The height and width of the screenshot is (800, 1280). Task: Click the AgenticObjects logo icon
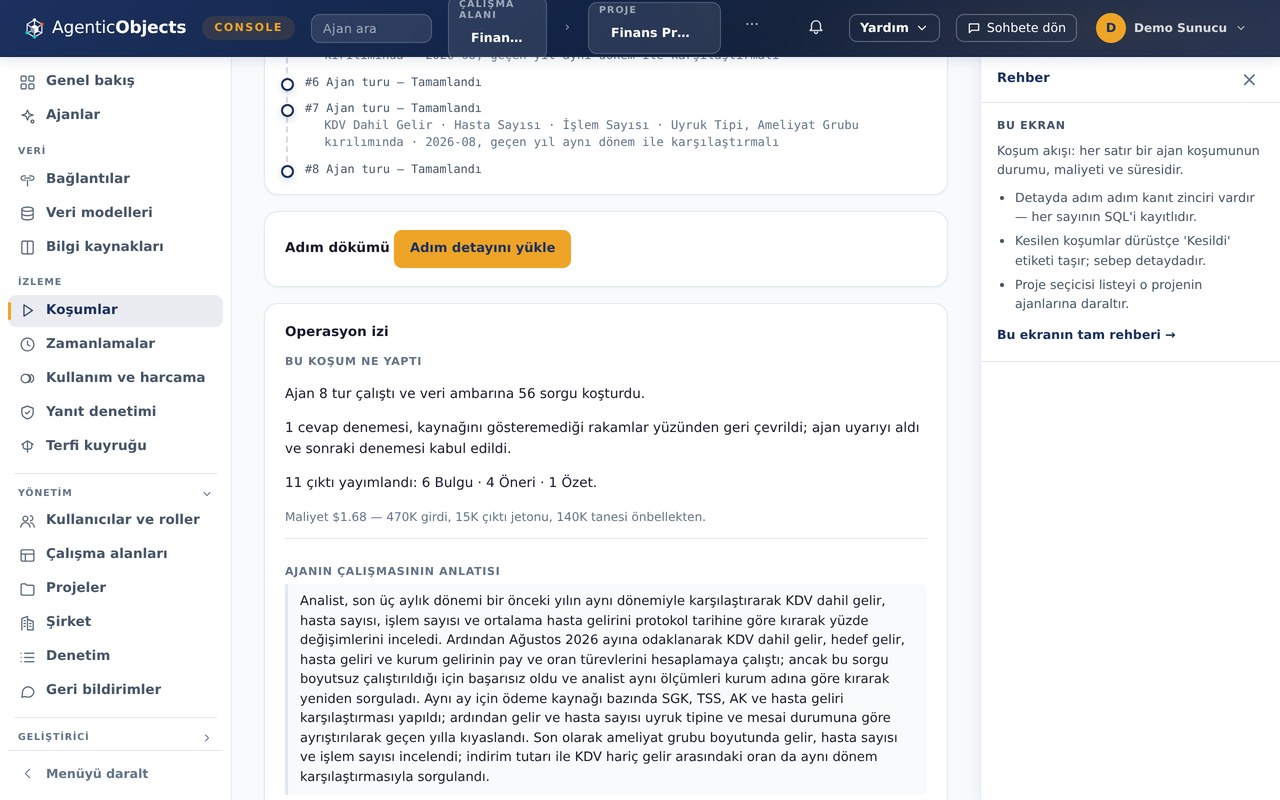point(35,28)
